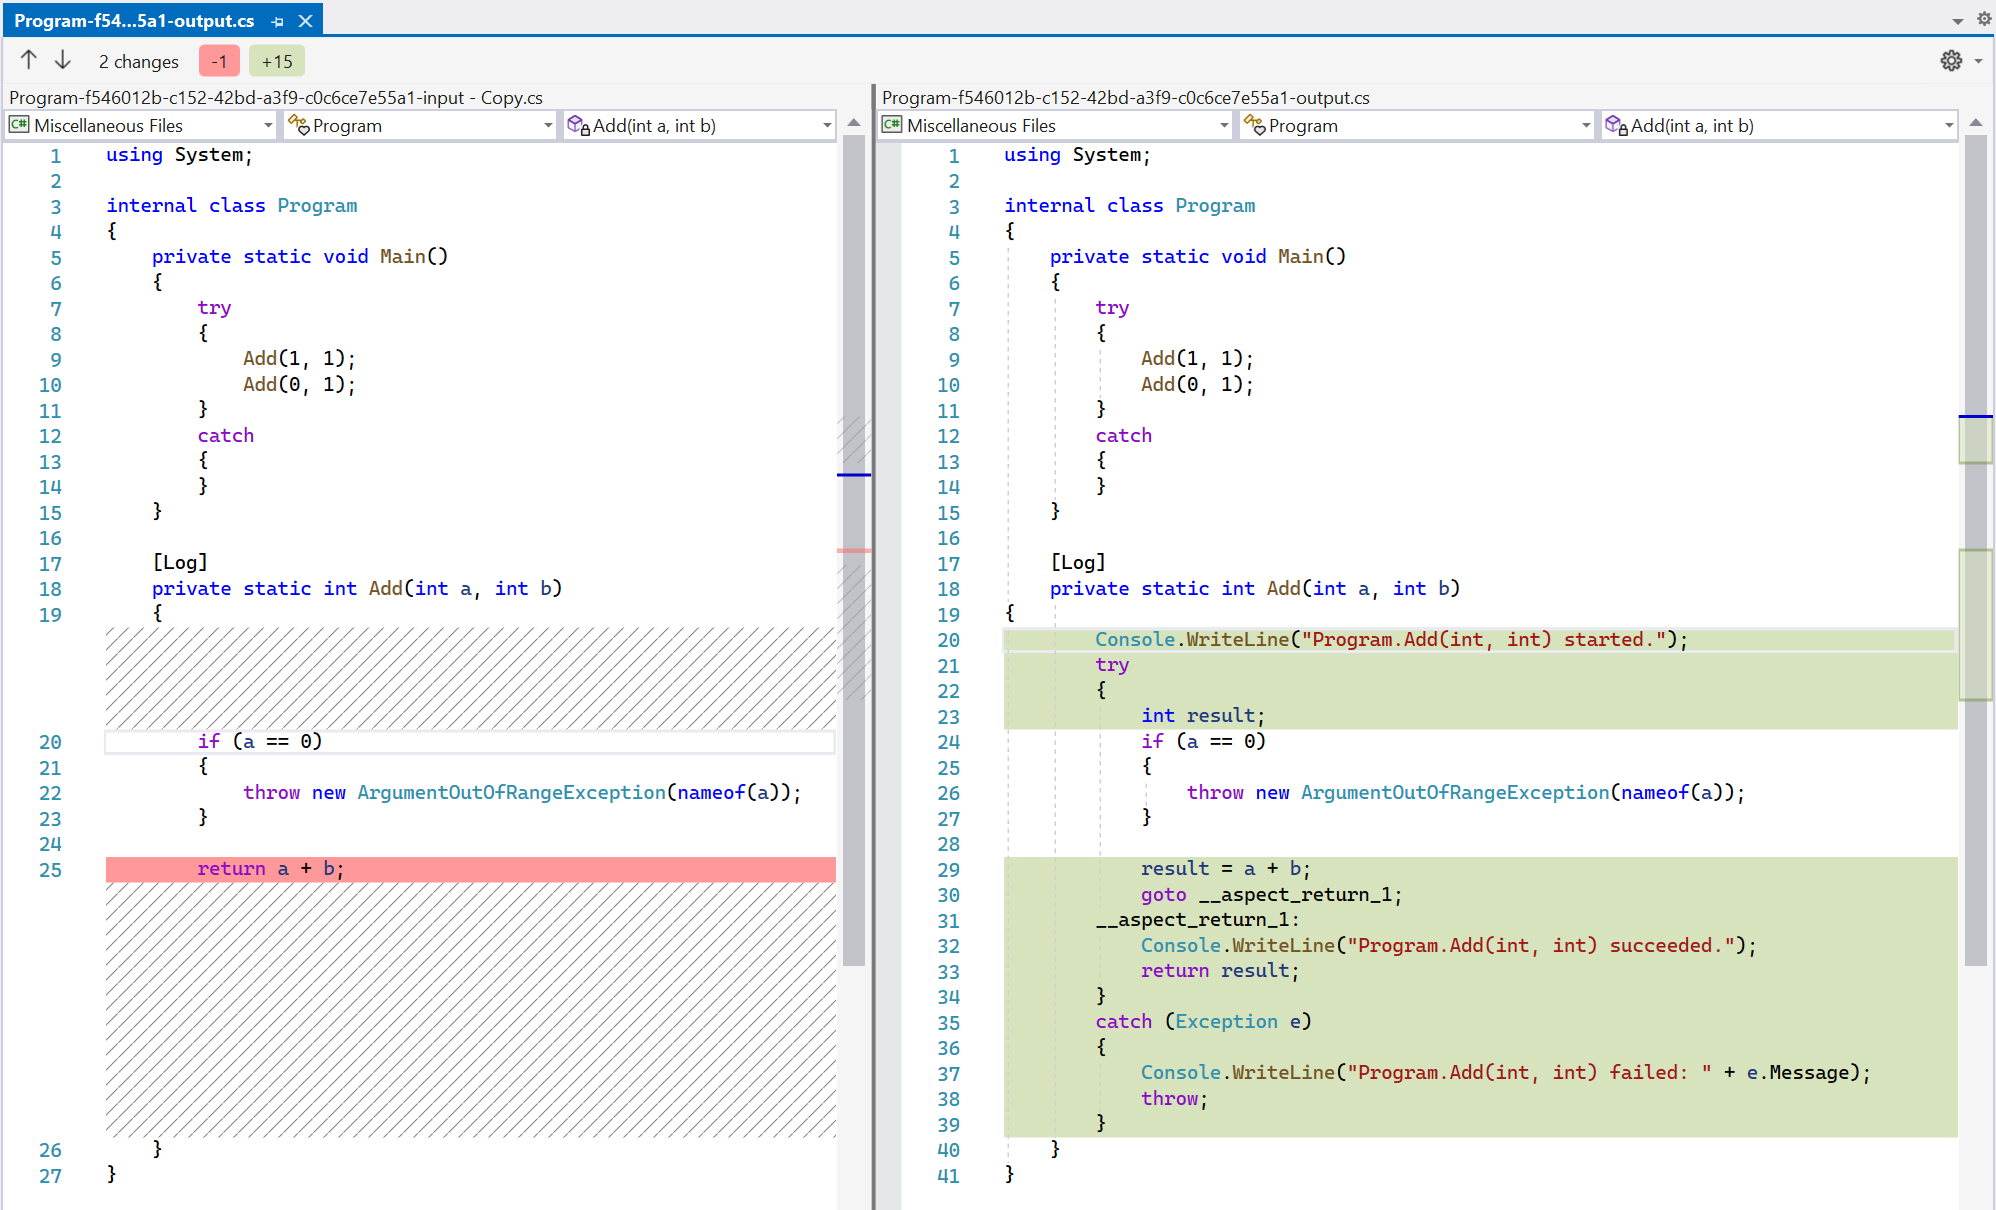The width and height of the screenshot is (1996, 1210).
Task: Open left pane Miscellaneous Files dropdown
Action: pyautogui.click(x=141, y=125)
